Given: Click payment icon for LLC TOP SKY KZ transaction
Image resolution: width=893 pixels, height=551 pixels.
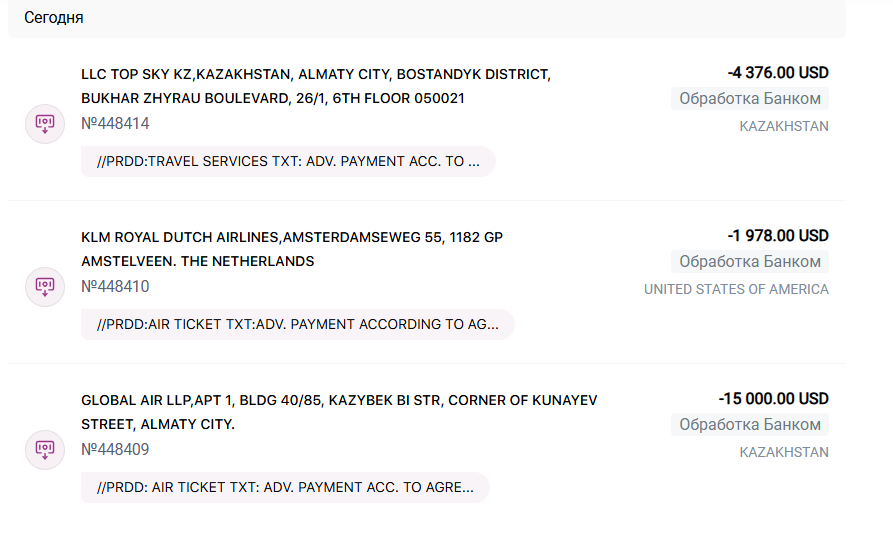Looking at the screenshot, I should point(44,124).
